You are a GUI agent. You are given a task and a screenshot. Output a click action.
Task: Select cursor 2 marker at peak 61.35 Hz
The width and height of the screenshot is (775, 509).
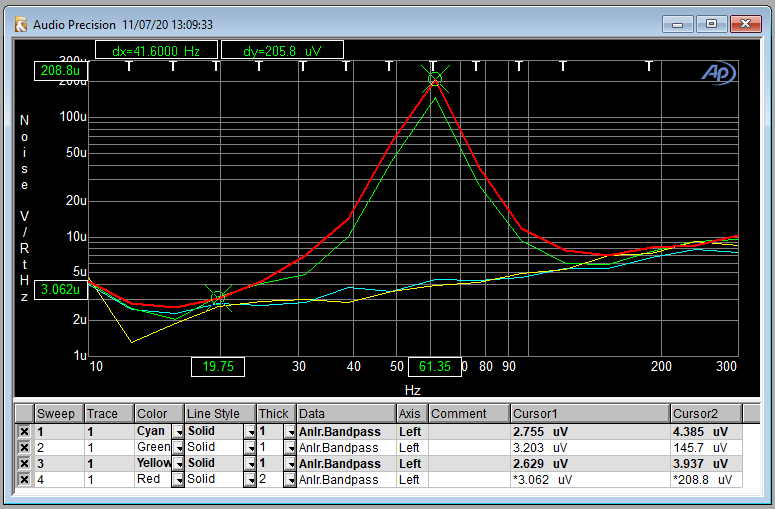click(435, 79)
